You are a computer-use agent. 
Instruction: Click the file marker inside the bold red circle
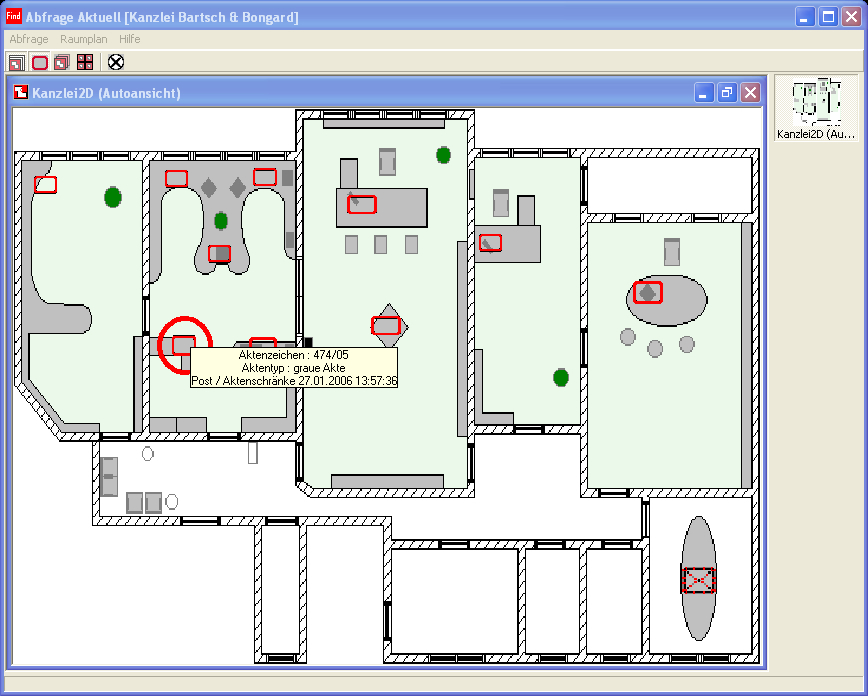point(183,344)
